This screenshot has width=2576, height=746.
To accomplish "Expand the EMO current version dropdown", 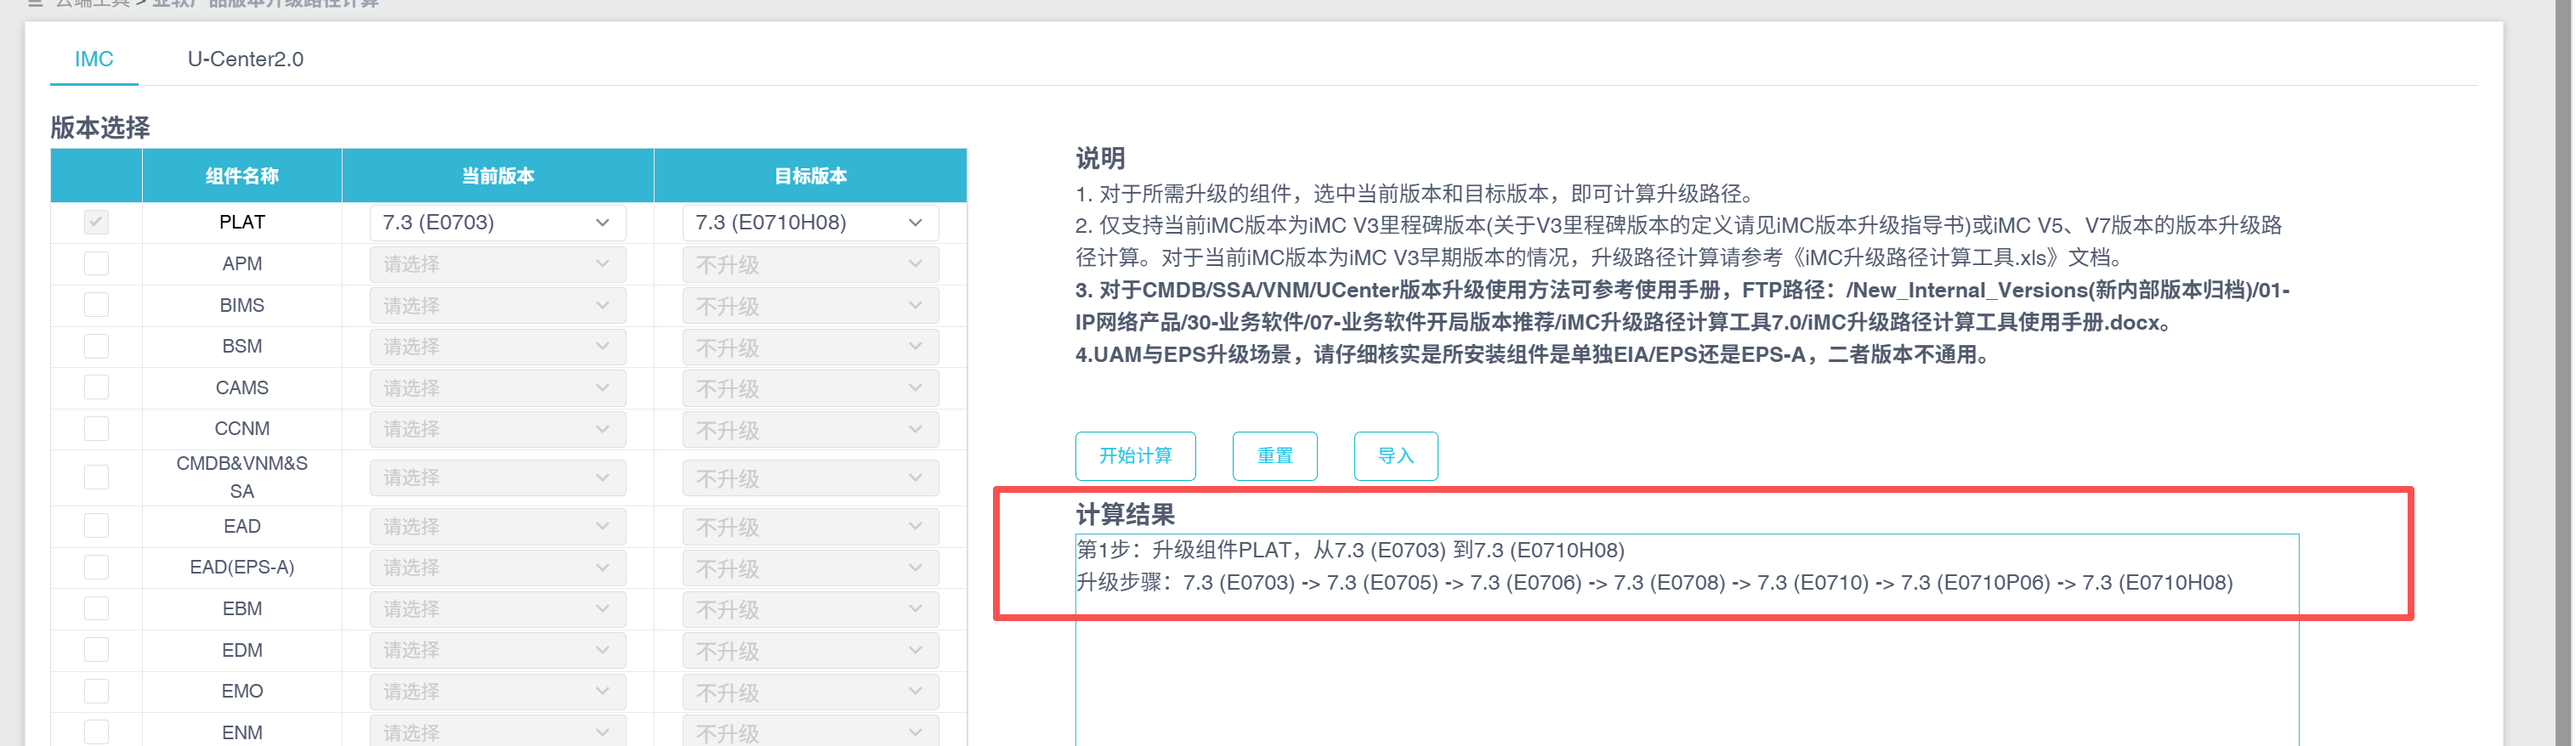I will coord(497,692).
